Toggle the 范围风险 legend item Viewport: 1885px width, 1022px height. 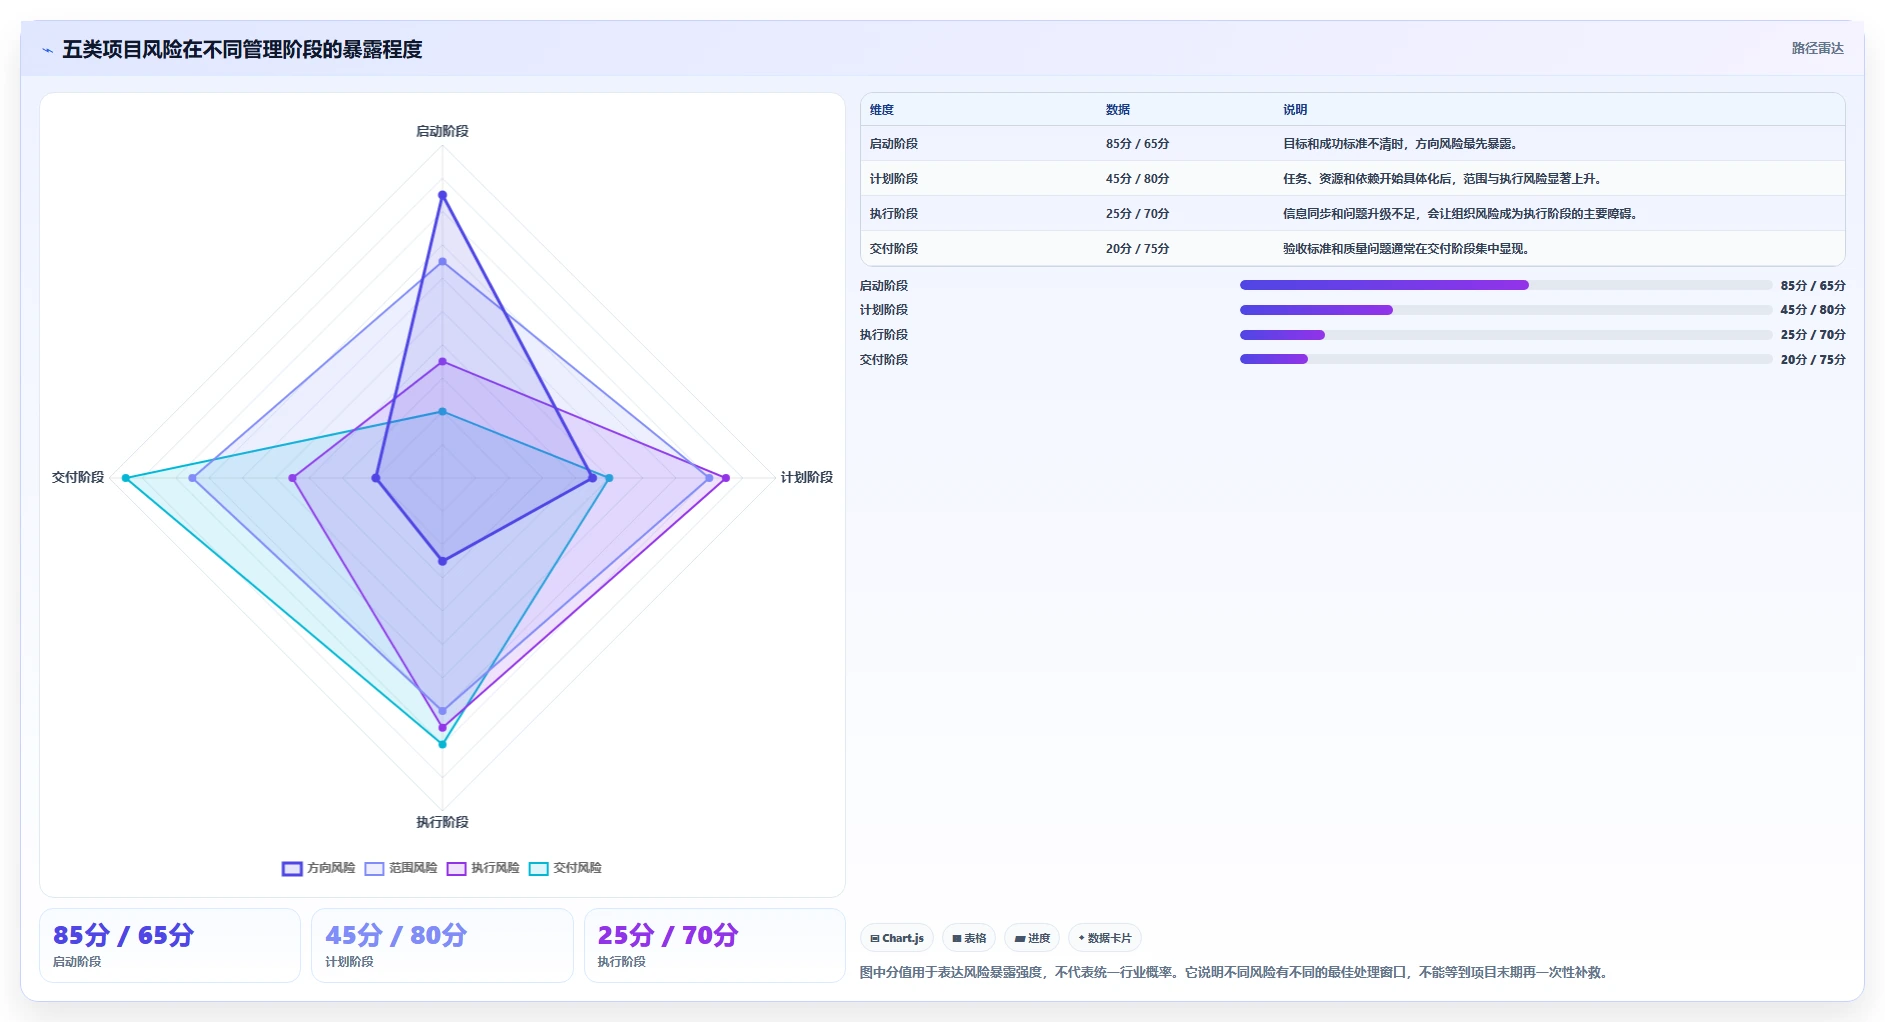(401, 868)
